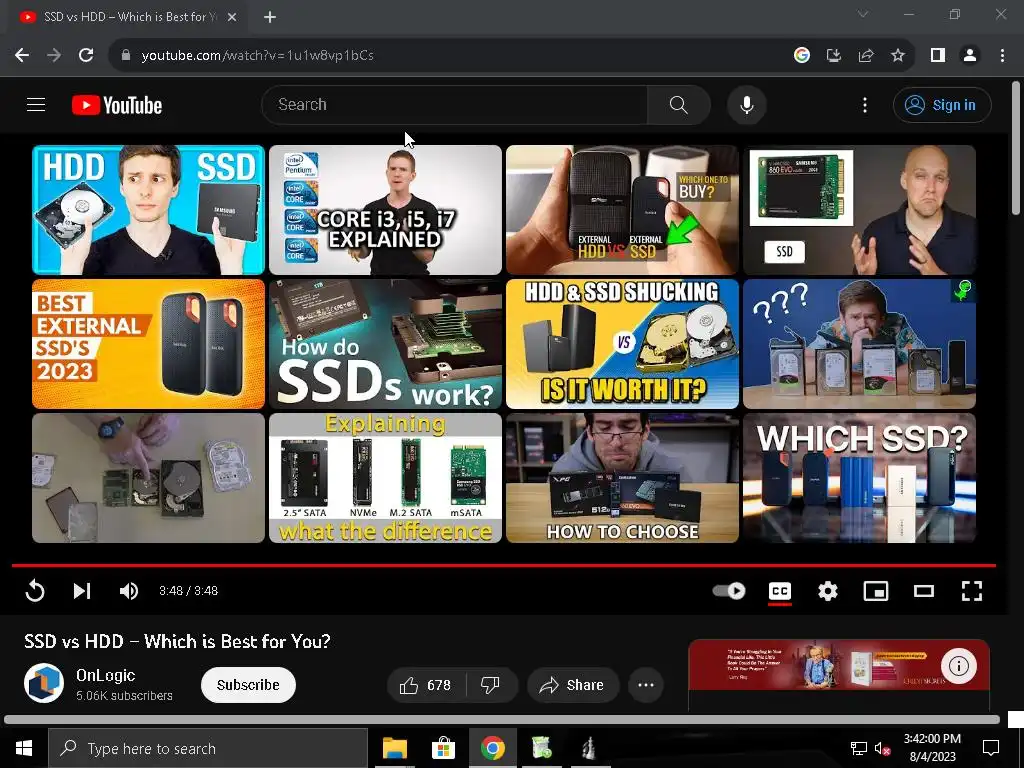Open the Windows notification center
The height and width of the screenshot is (768, 1024).
coord(991,748)
